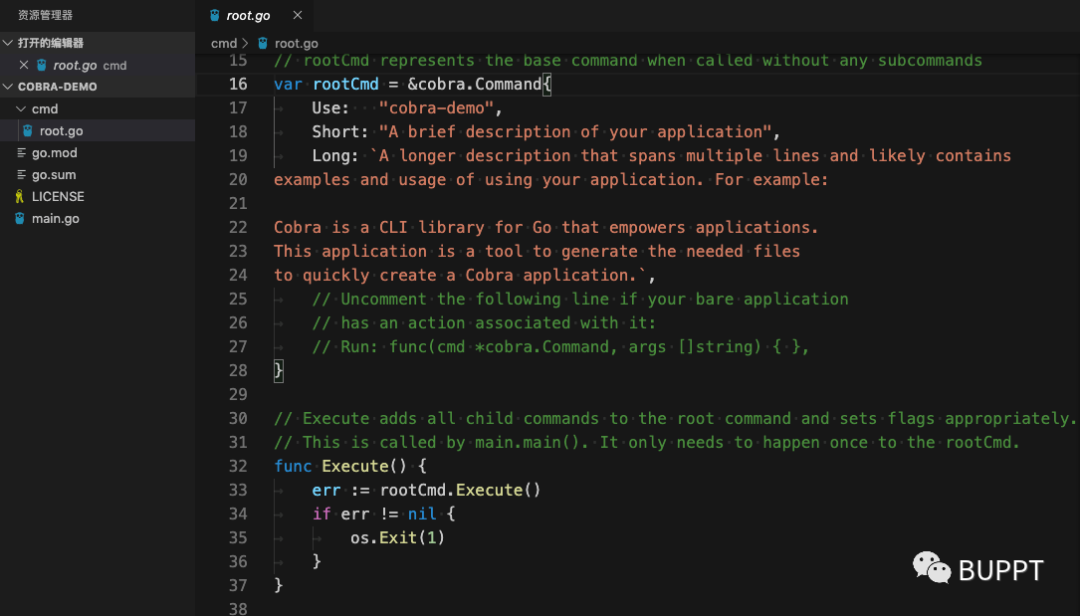Viewport: 1080px width, 616px height.
Task: Click line number 28 in gutter
Action: pyautogui.click(x=238, y=371)
